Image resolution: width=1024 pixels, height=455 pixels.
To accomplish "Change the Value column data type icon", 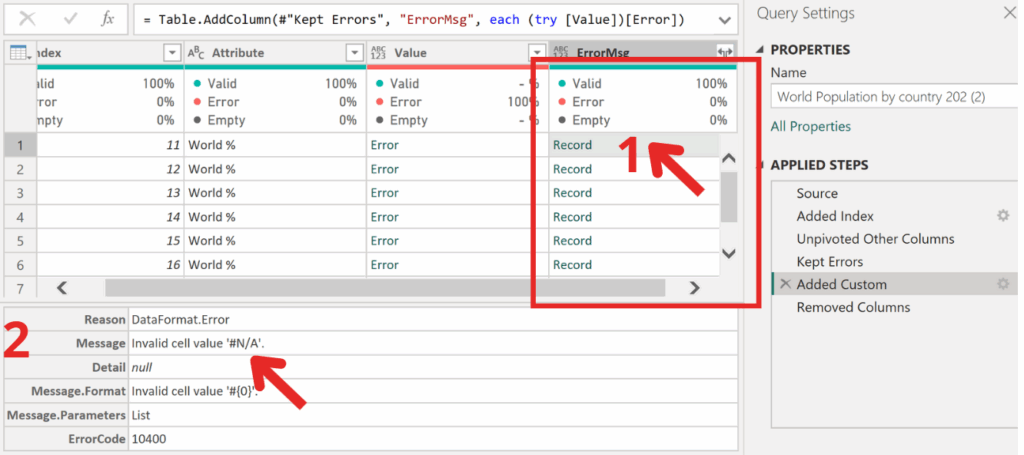I will coord(378,53).
